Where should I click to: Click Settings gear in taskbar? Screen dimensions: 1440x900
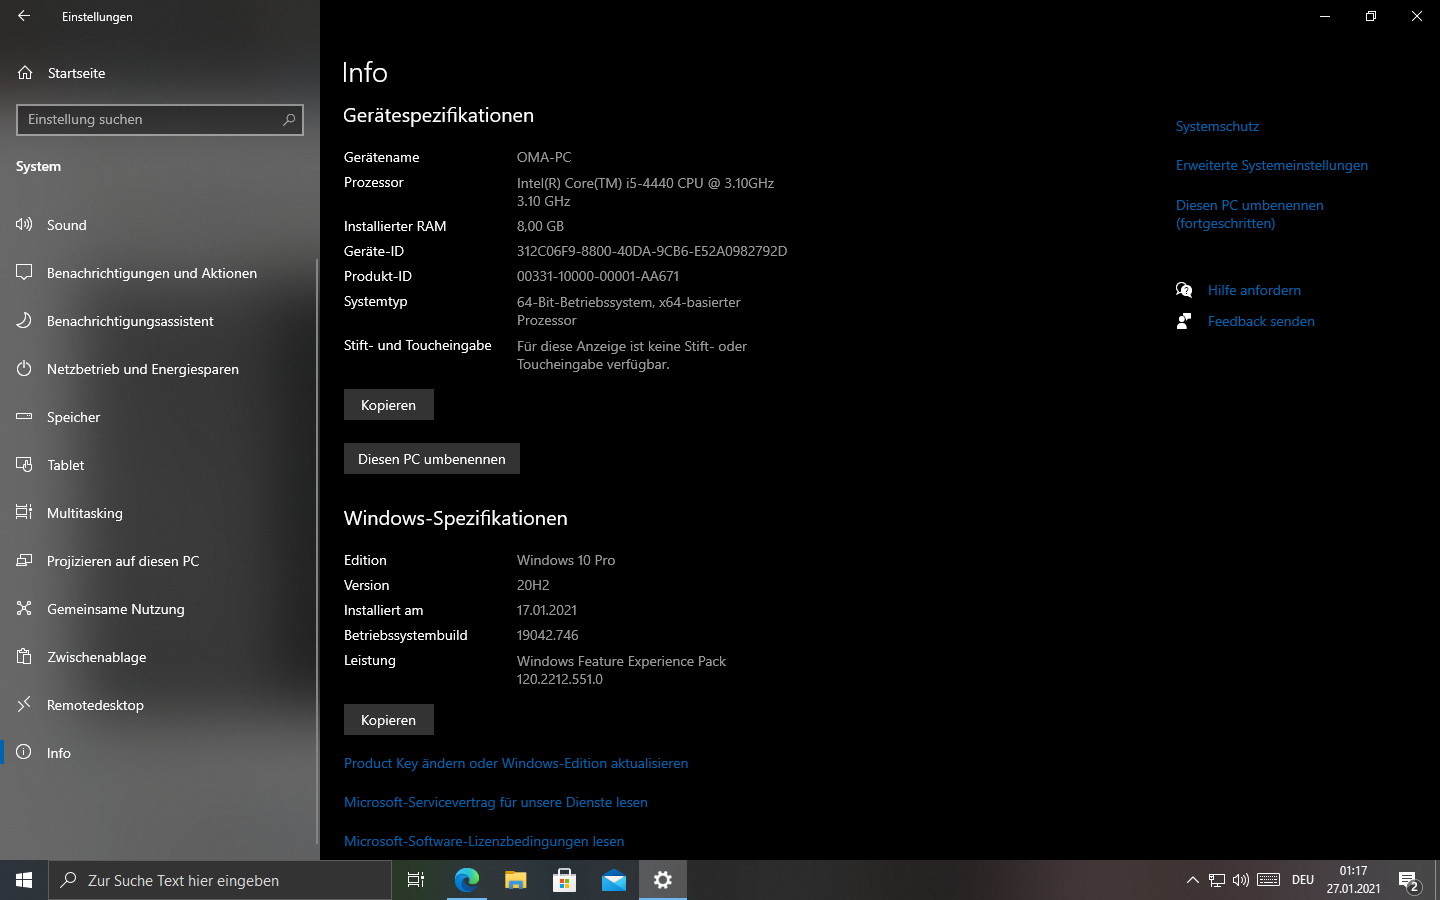coord(662,880)
